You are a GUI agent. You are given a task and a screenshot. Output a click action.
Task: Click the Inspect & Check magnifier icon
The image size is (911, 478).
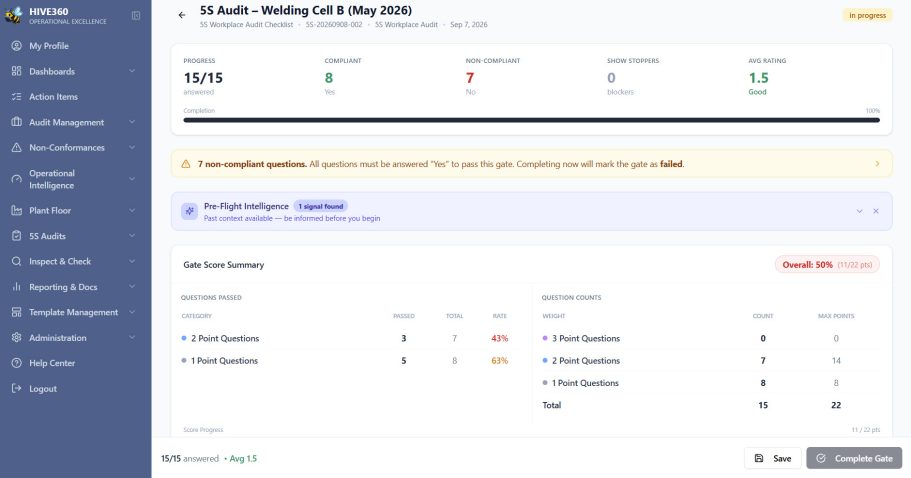click(16, 261)
